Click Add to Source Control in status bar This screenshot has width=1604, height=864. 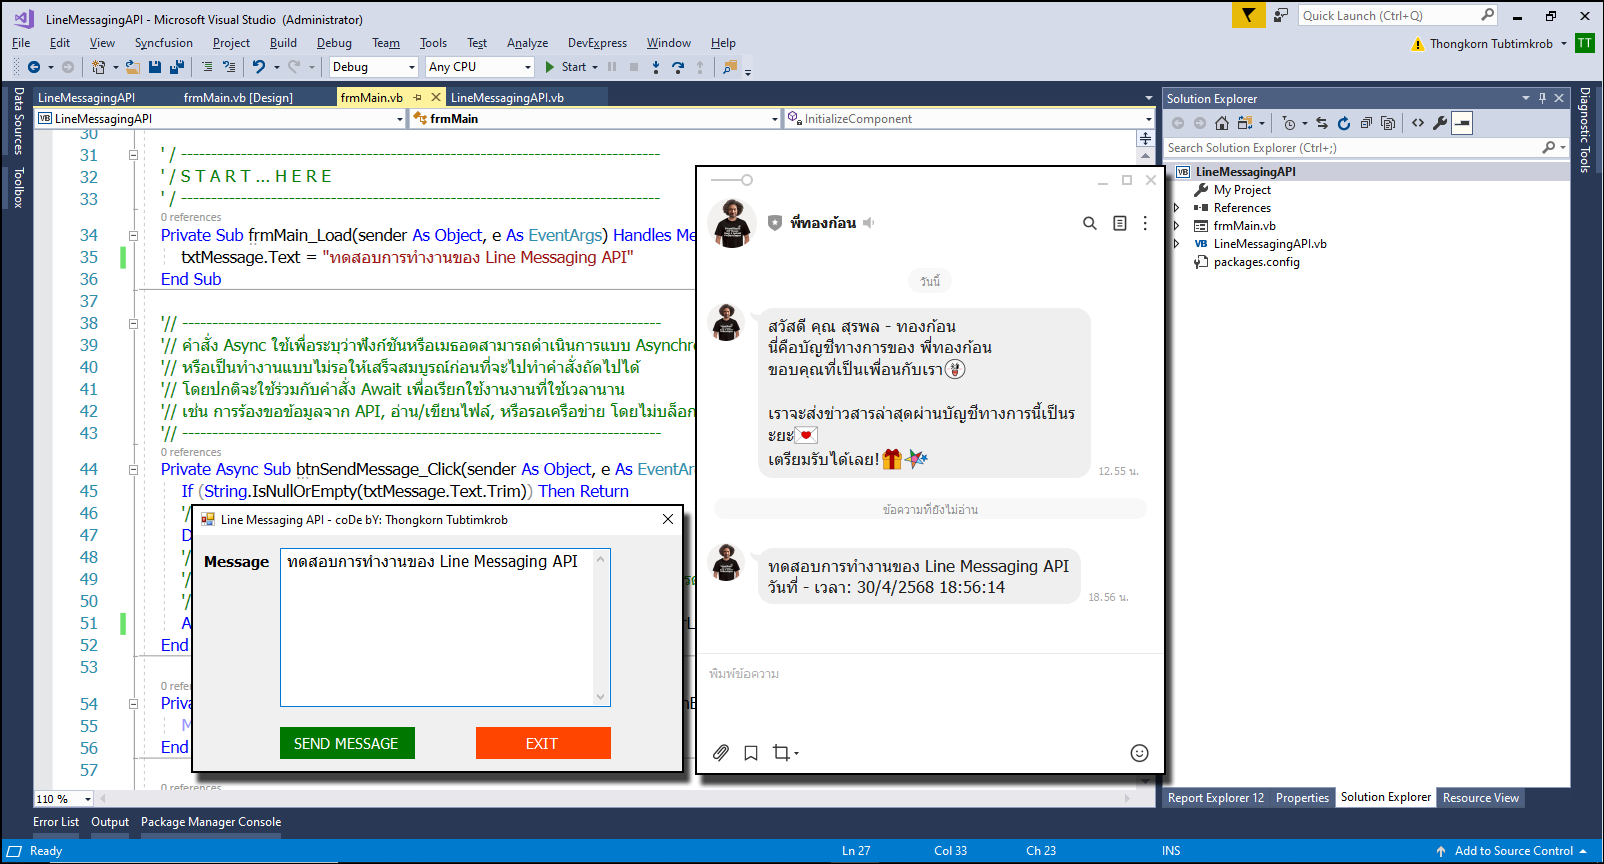(1513, 851)
